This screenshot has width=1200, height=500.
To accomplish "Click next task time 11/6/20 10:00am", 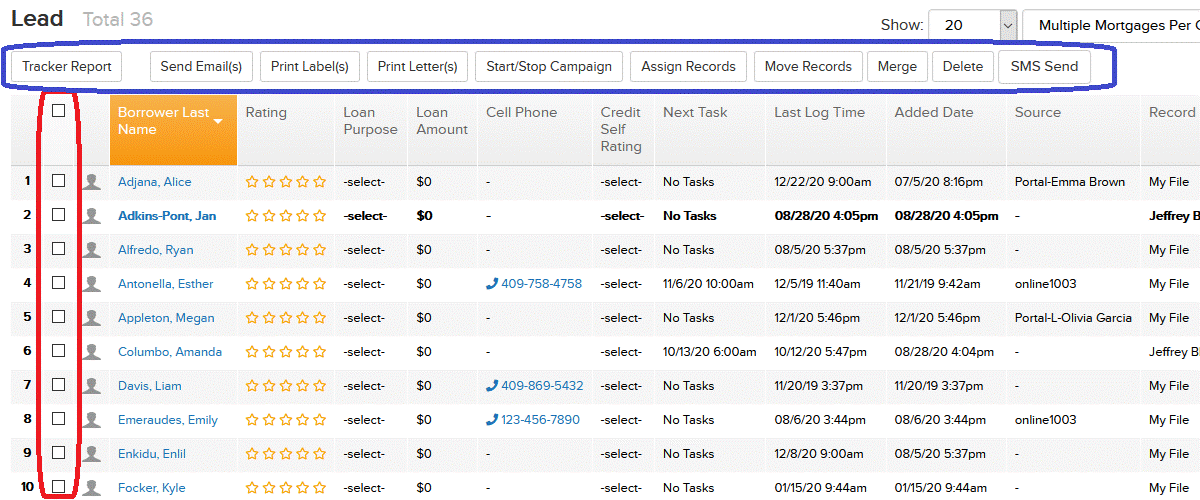I will click(x=708, y=284).
